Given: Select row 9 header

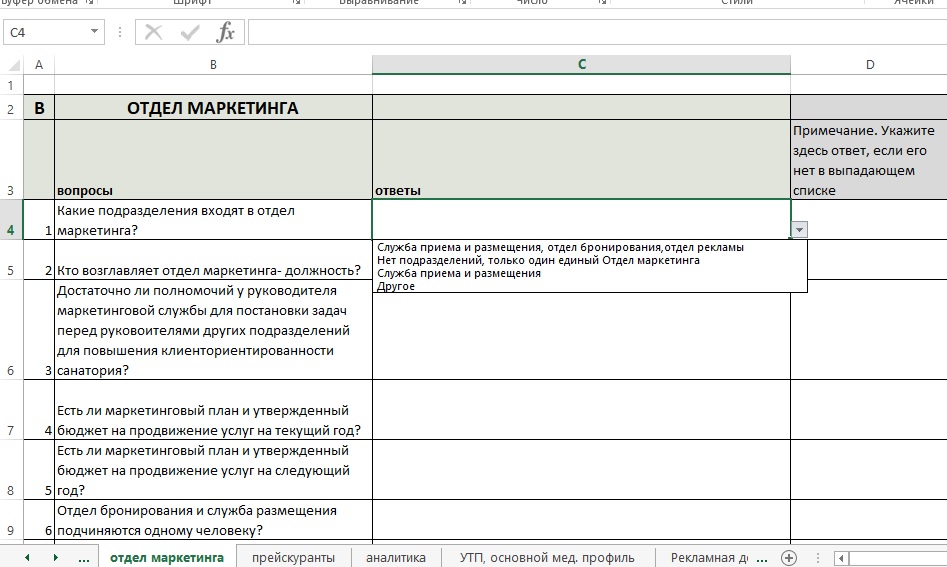Looking at the screenshot, I should [x=11, y=521].
